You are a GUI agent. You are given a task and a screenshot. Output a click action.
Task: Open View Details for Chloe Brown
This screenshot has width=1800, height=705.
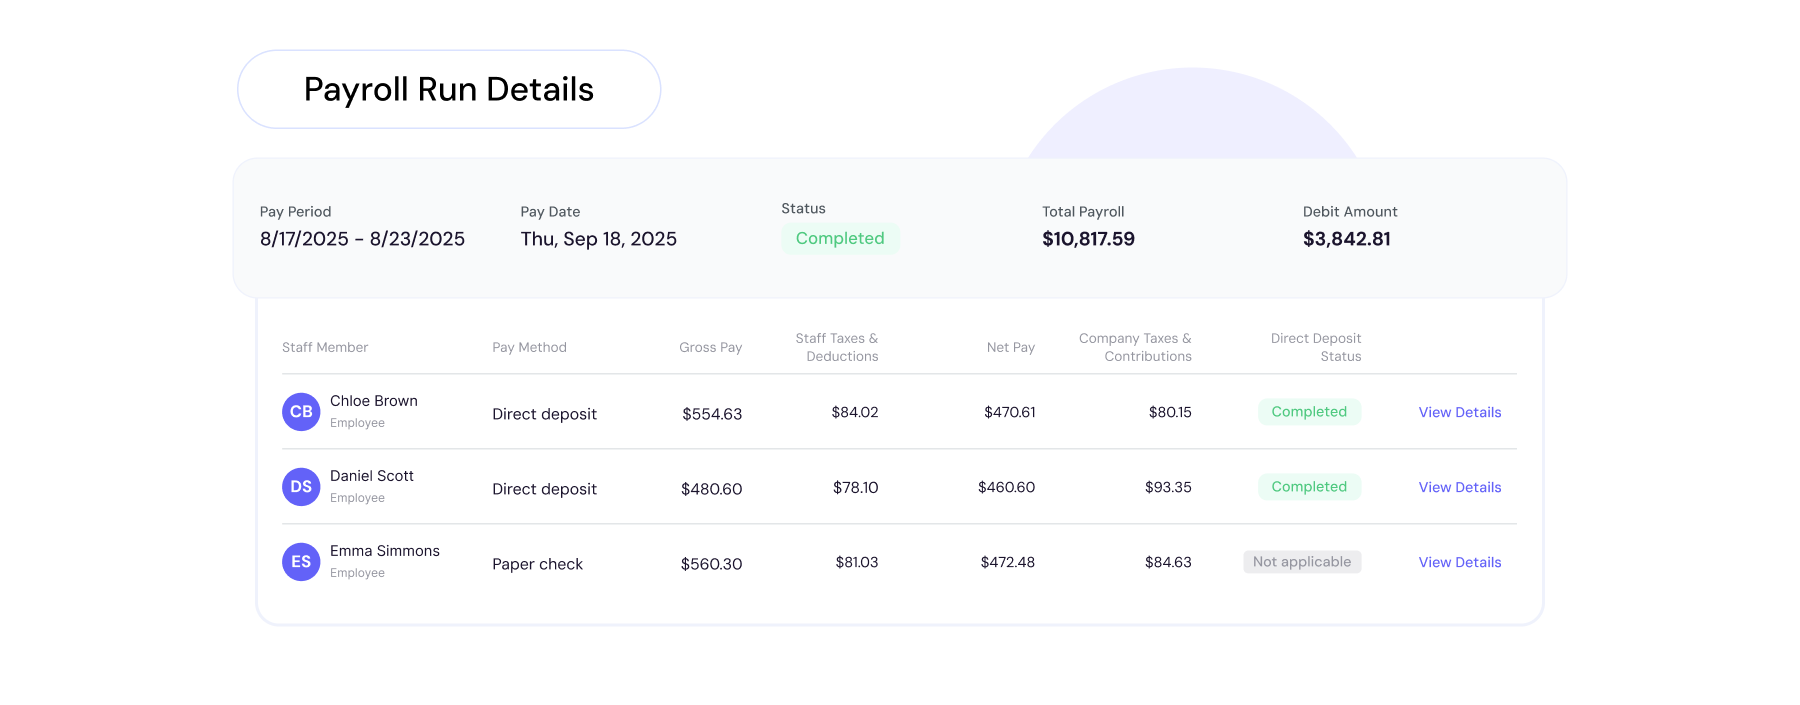pos(1460,412)
